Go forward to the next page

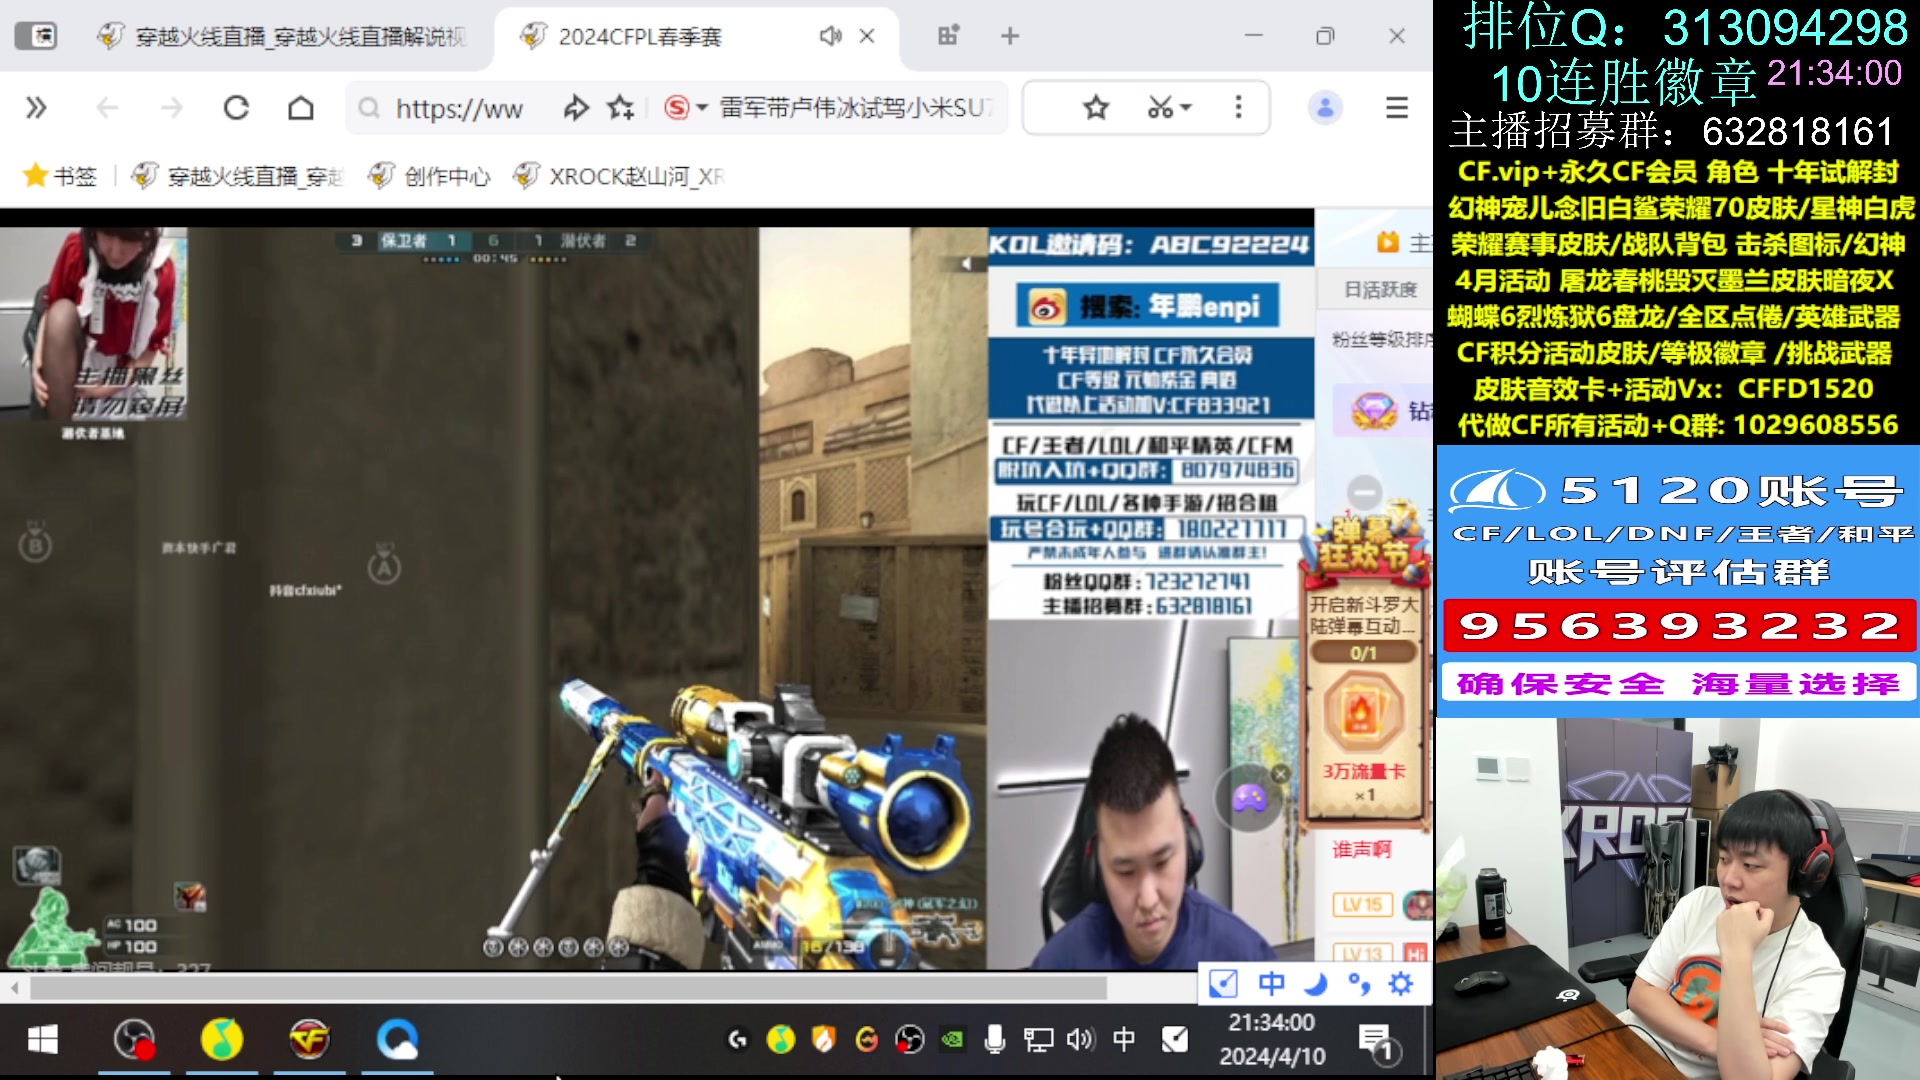[x=172, y=108]
